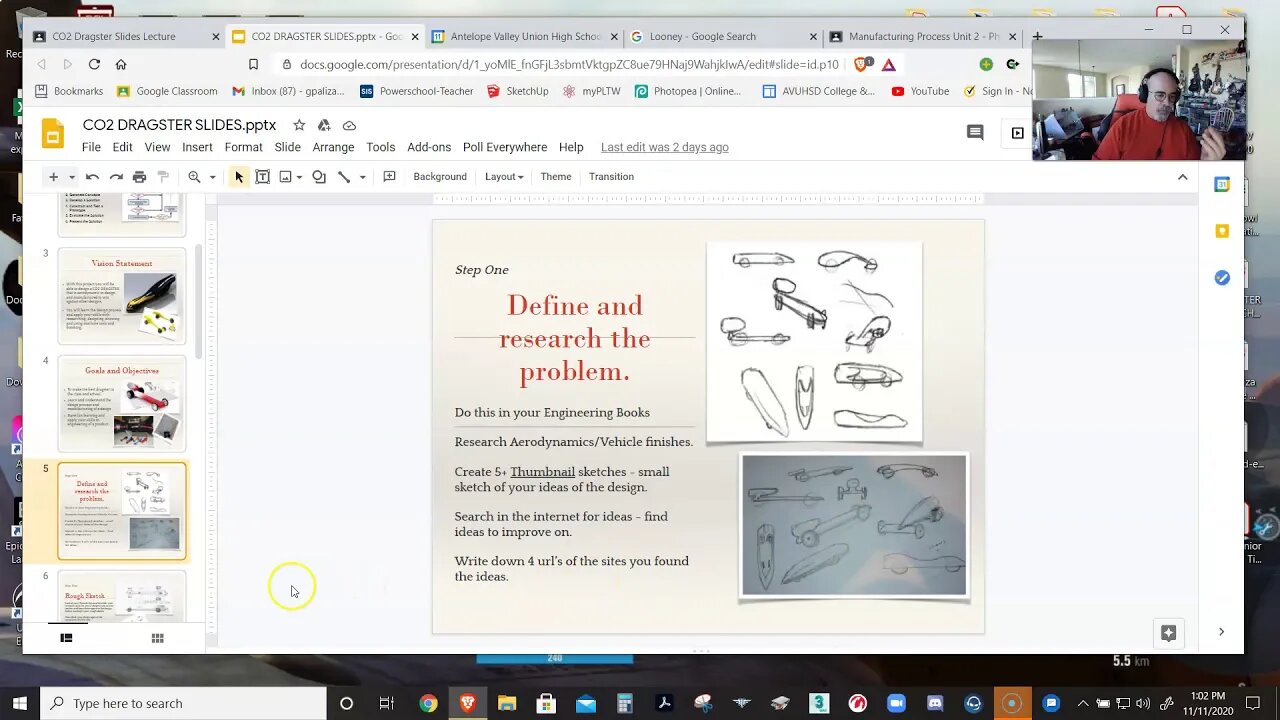Expand side panel with bottom right chevron
Image resolution: width=1280 pixels, height=720 pixels.
tap(1221, 632)
